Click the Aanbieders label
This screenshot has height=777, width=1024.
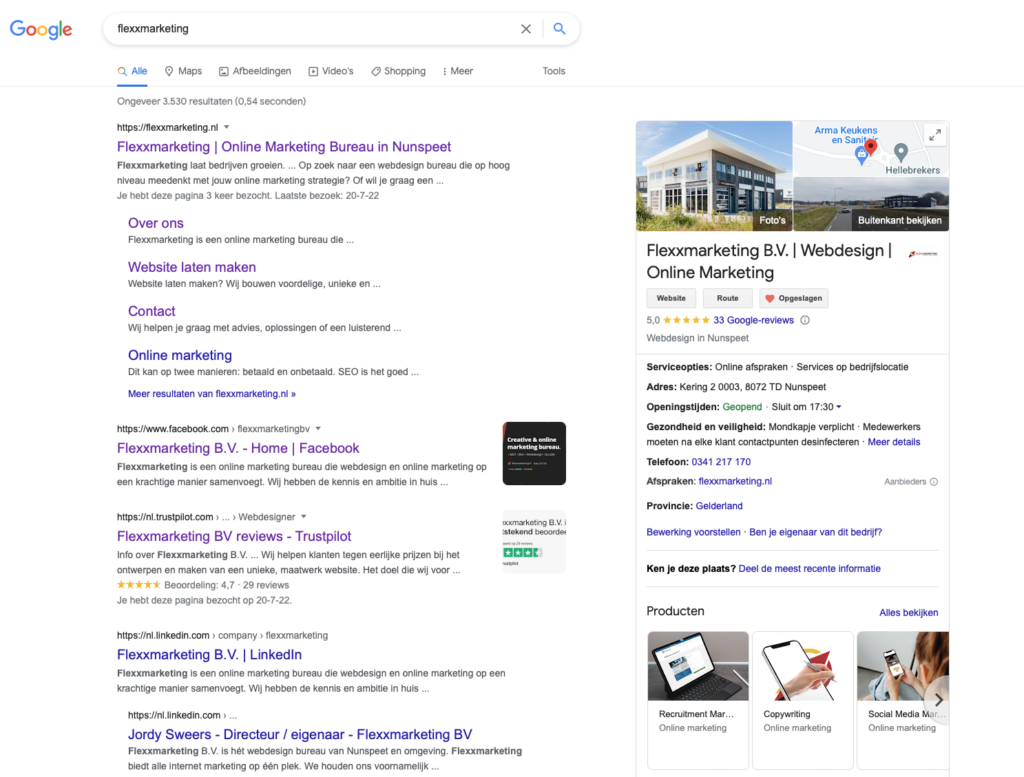point(905,482)
